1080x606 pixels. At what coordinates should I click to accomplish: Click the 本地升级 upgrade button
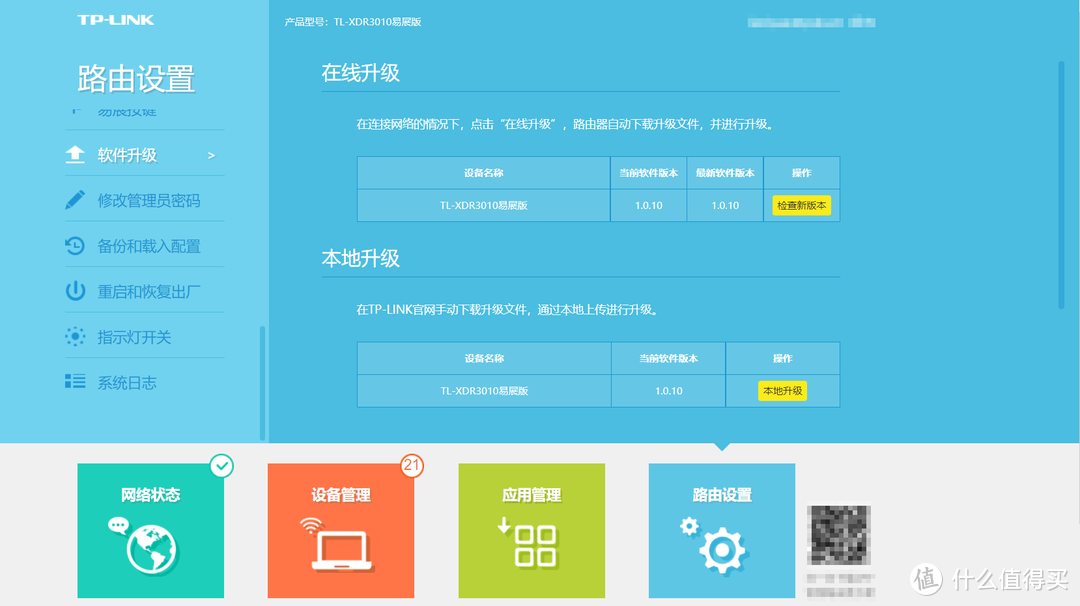pos(782,390)
